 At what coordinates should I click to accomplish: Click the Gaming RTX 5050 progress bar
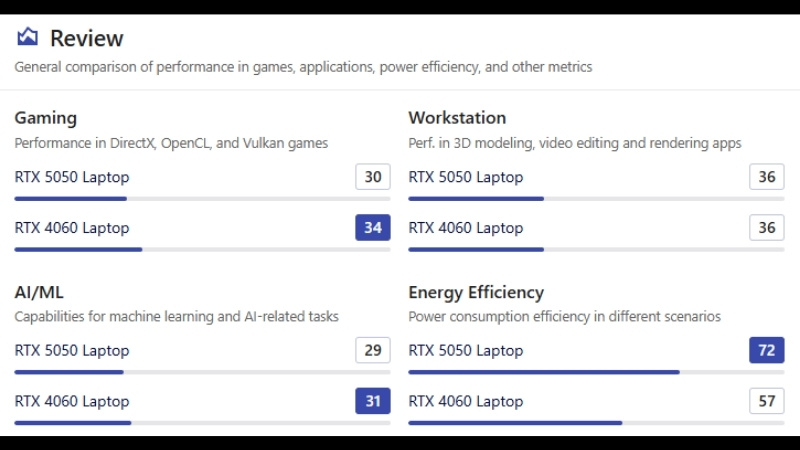click(203, 199)
